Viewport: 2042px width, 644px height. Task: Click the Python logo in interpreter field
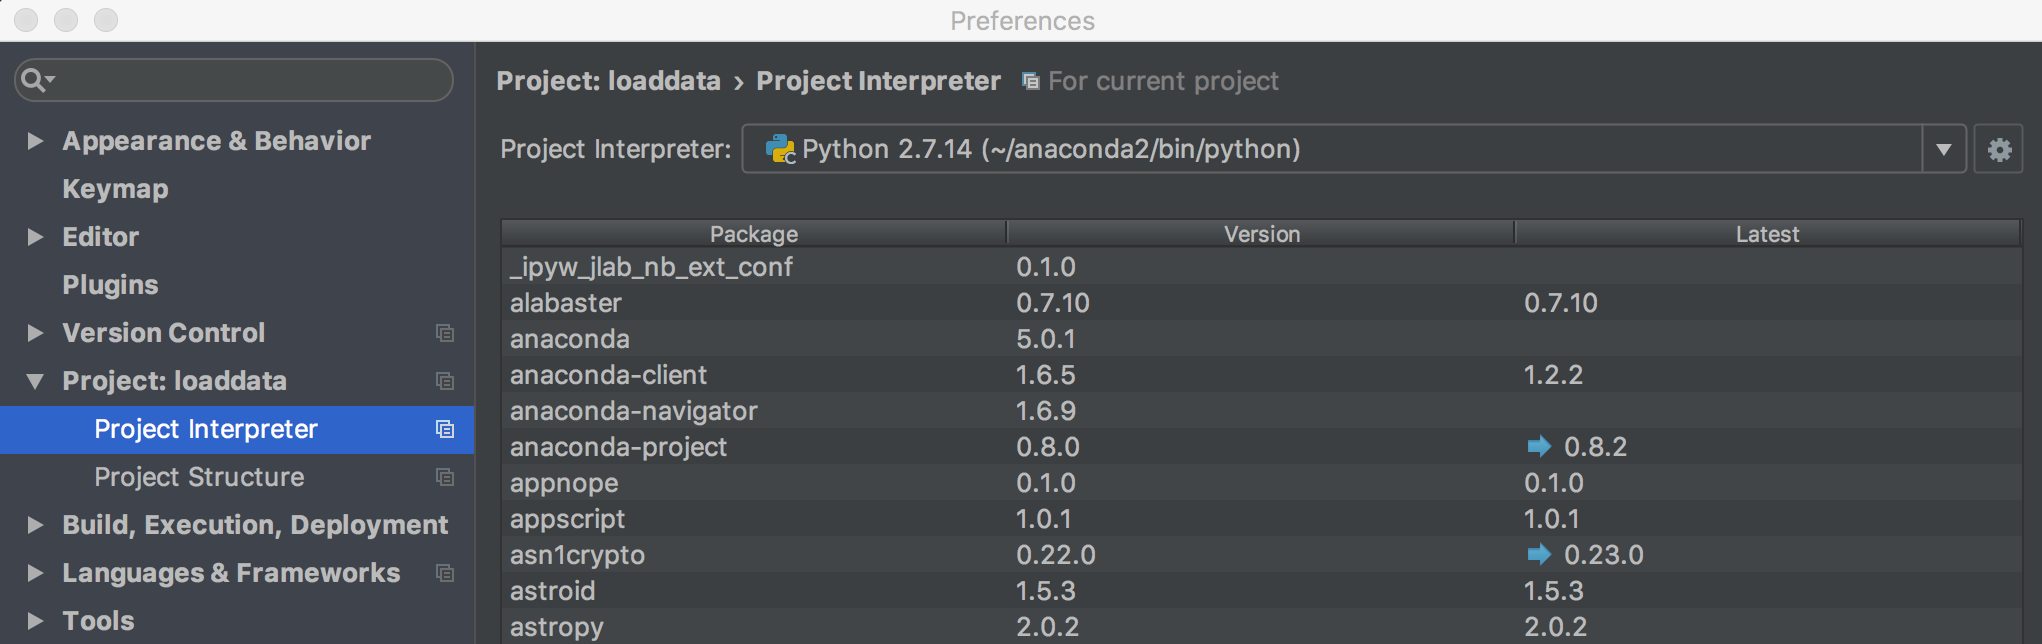780,149
